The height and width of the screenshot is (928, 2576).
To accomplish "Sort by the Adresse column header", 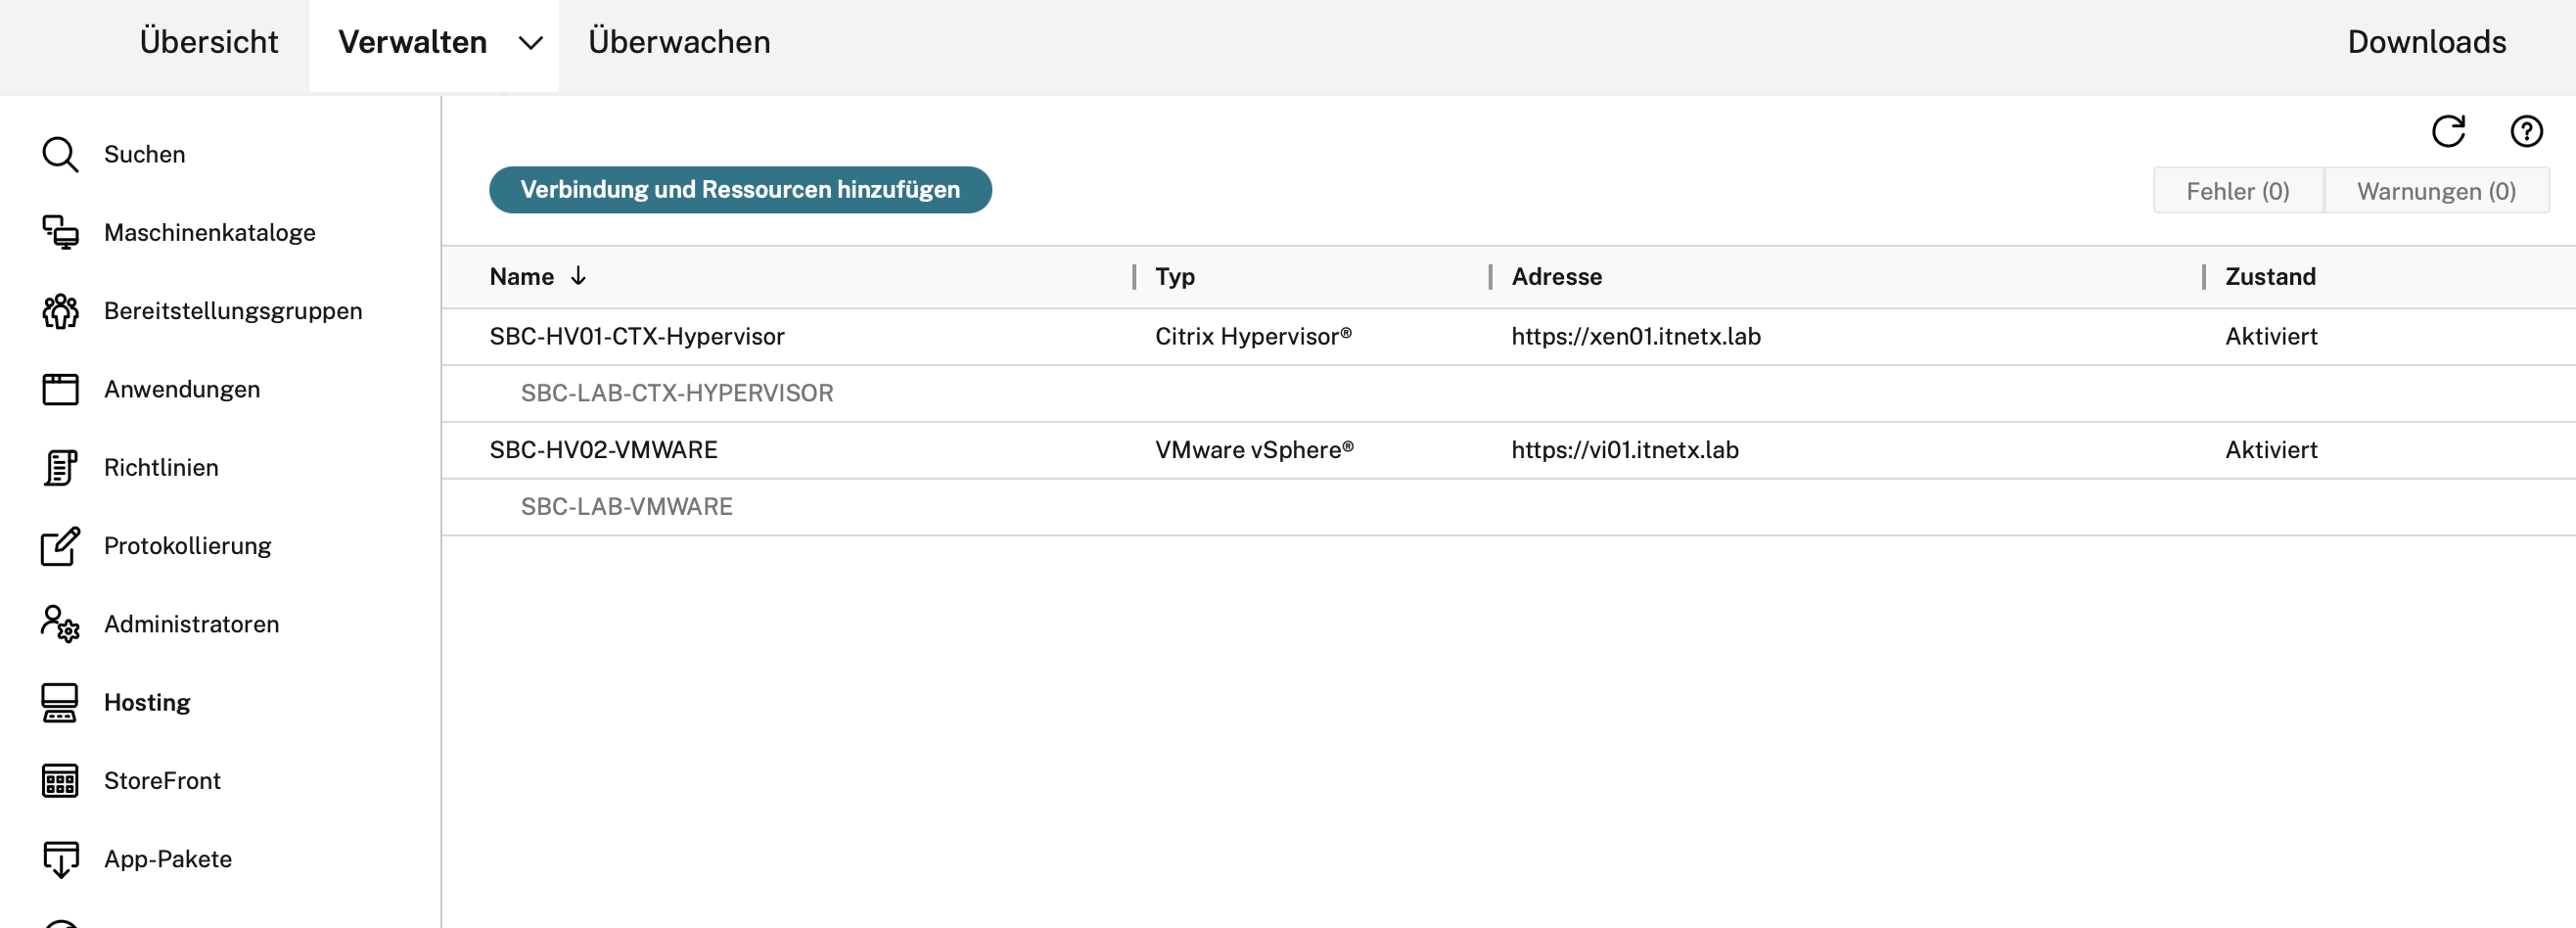I will pyautogui.click(x=1556, y=277).
